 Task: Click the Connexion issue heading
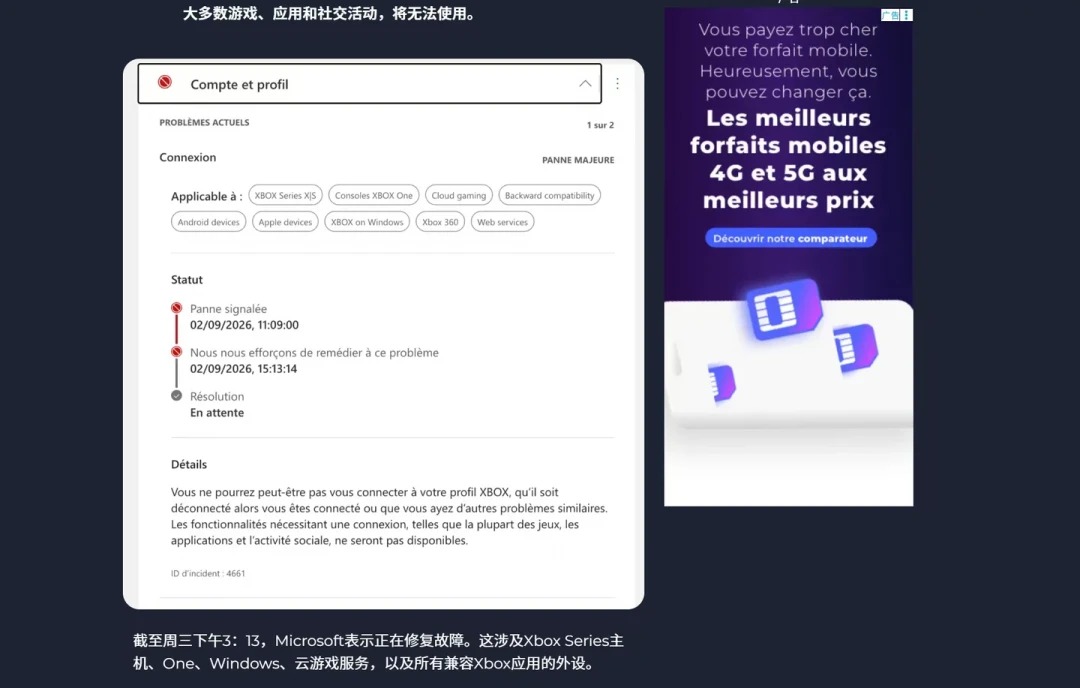[x=187, y=157]
